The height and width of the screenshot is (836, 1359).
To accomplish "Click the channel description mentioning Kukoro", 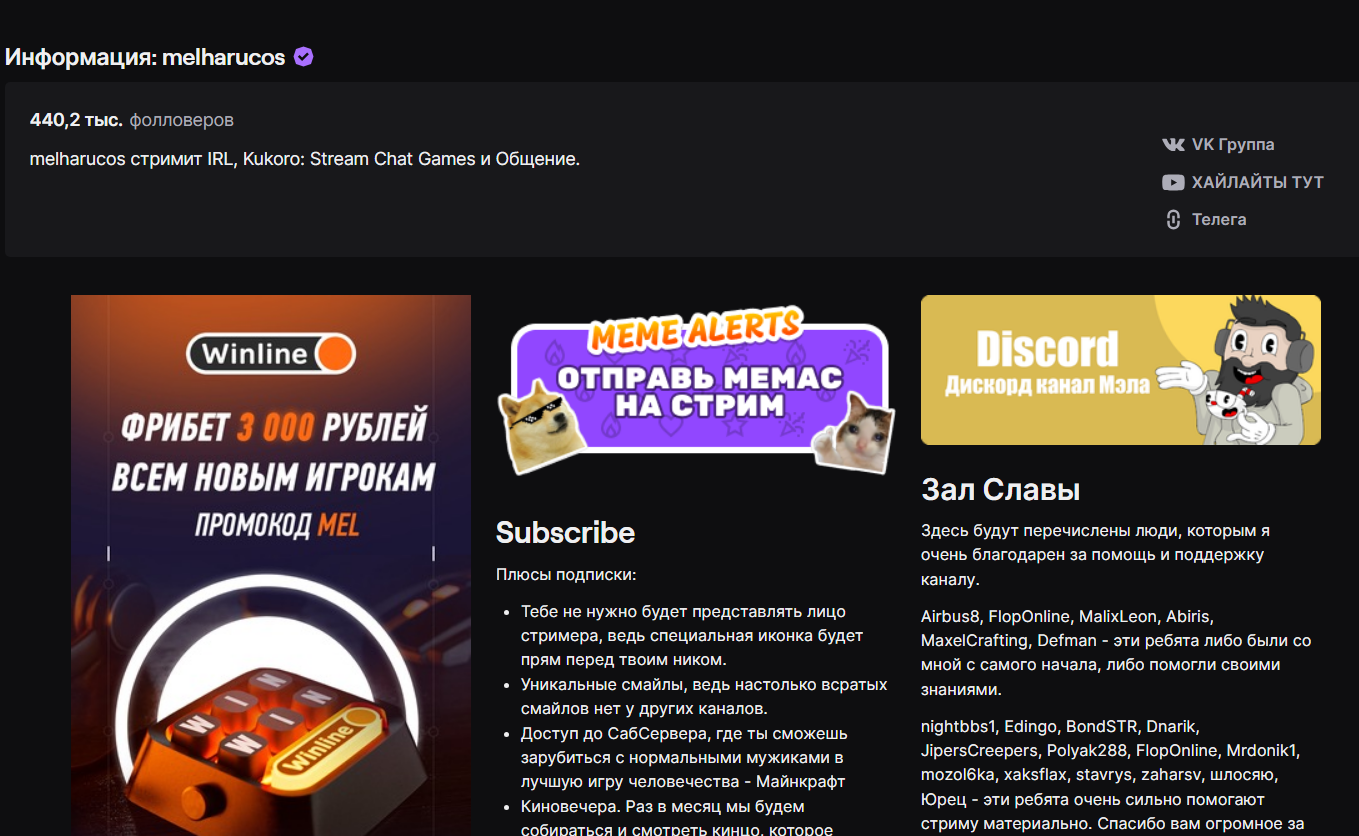I will [305, 159].
